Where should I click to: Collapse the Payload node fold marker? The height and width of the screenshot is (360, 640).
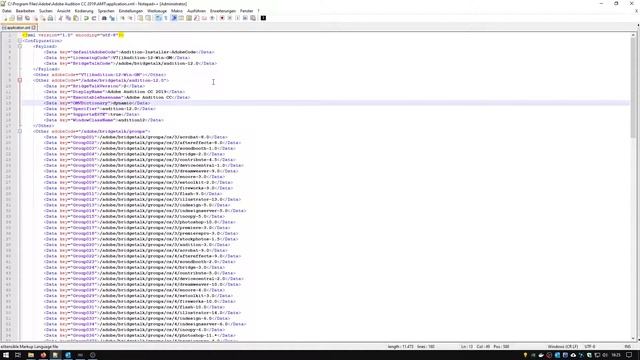point(20,47)
